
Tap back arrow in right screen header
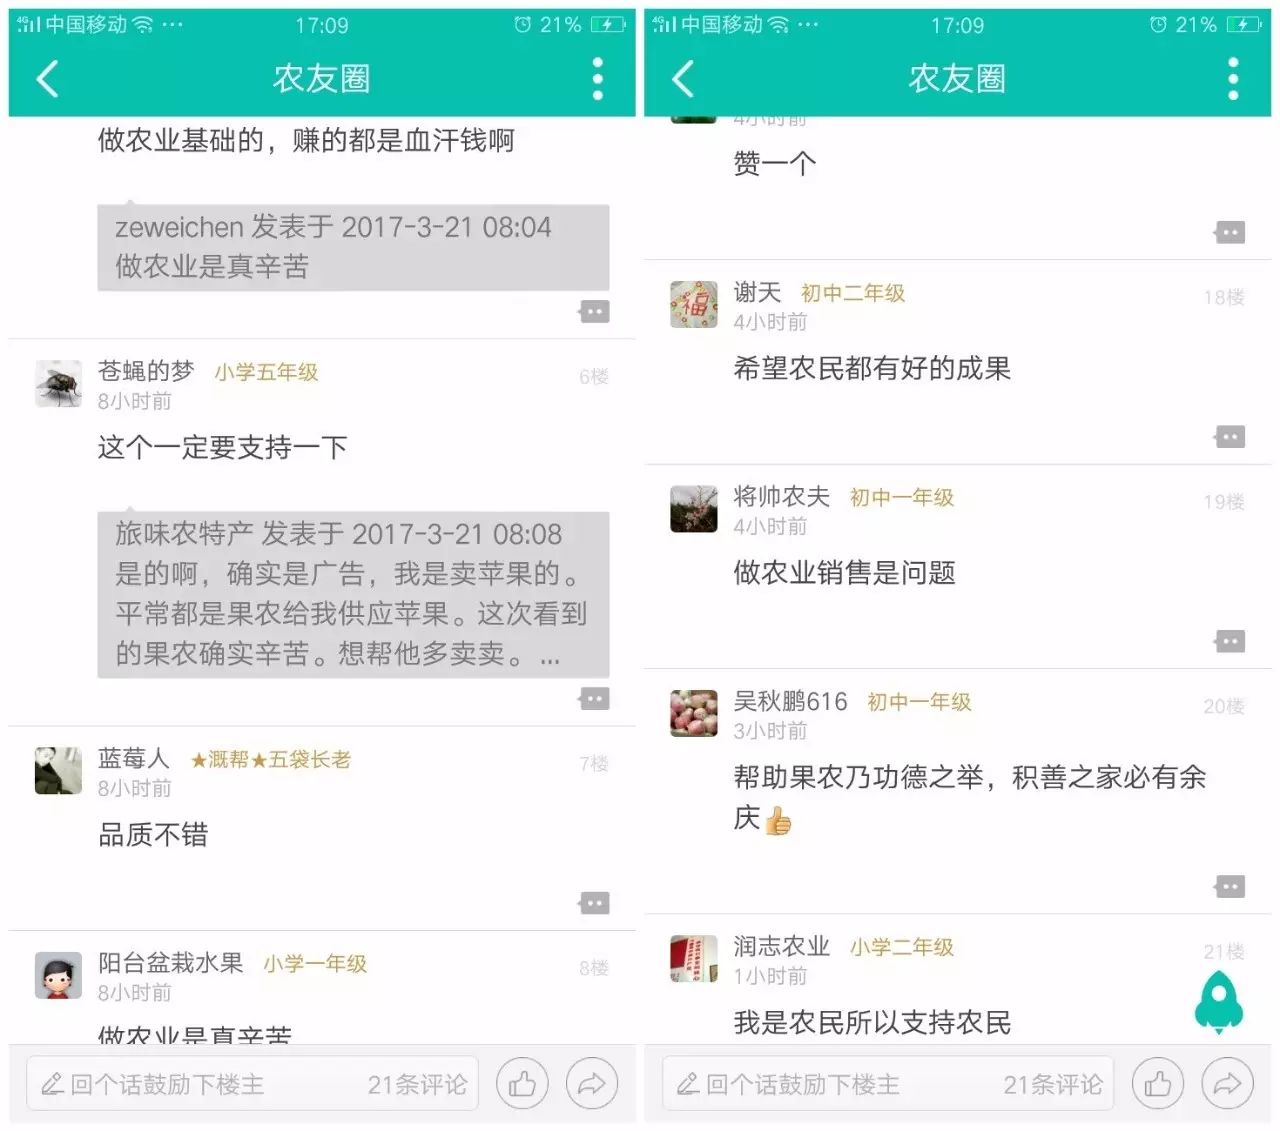[683, 78]
